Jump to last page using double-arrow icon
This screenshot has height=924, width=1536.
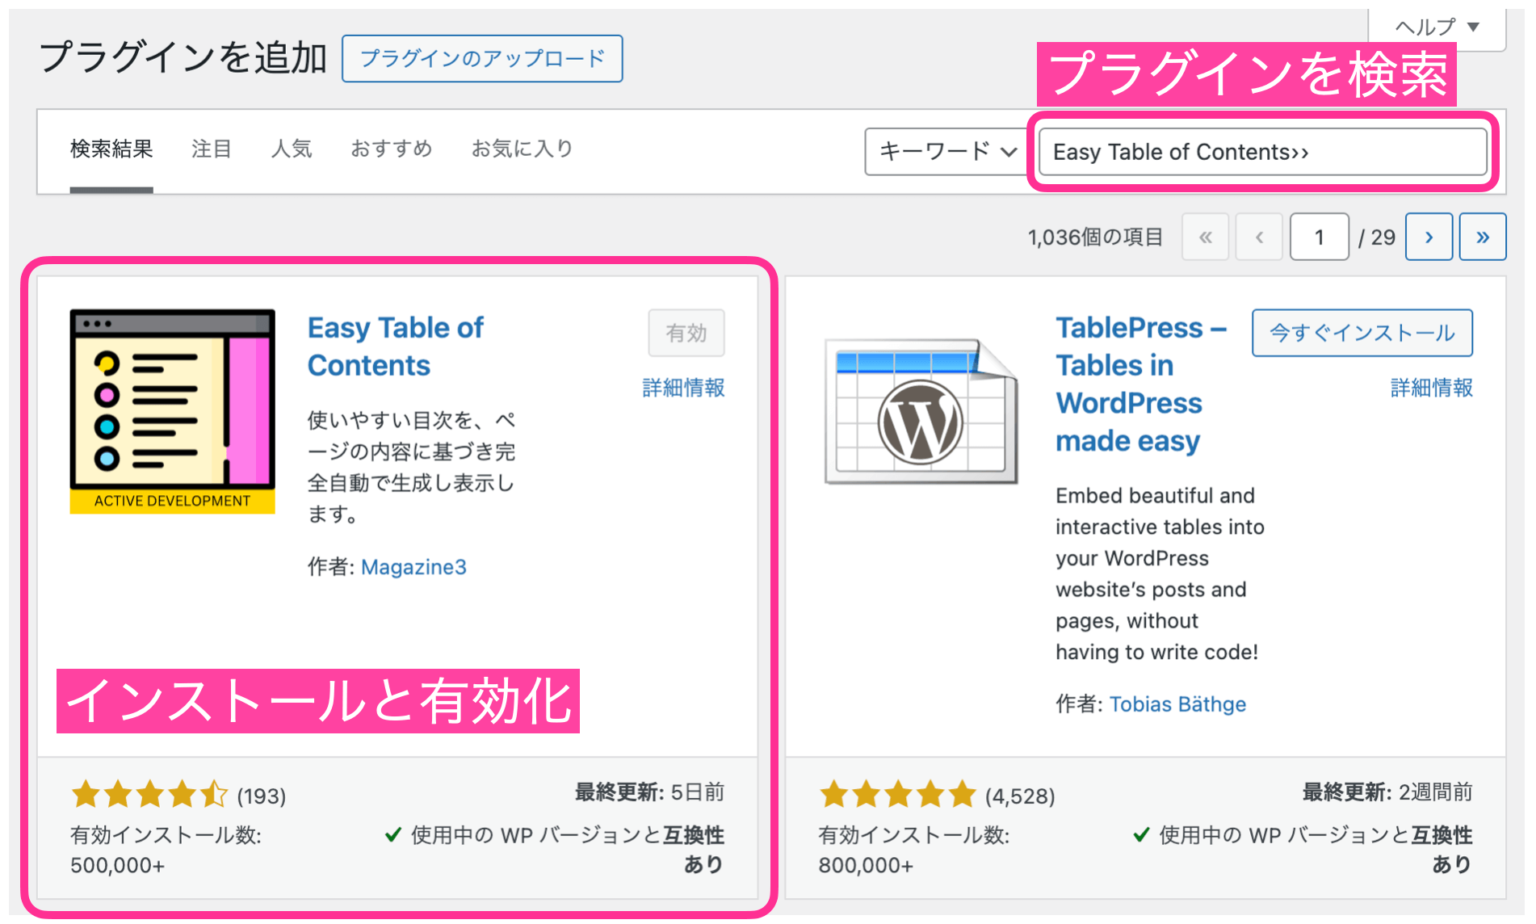coord(1483,237)
